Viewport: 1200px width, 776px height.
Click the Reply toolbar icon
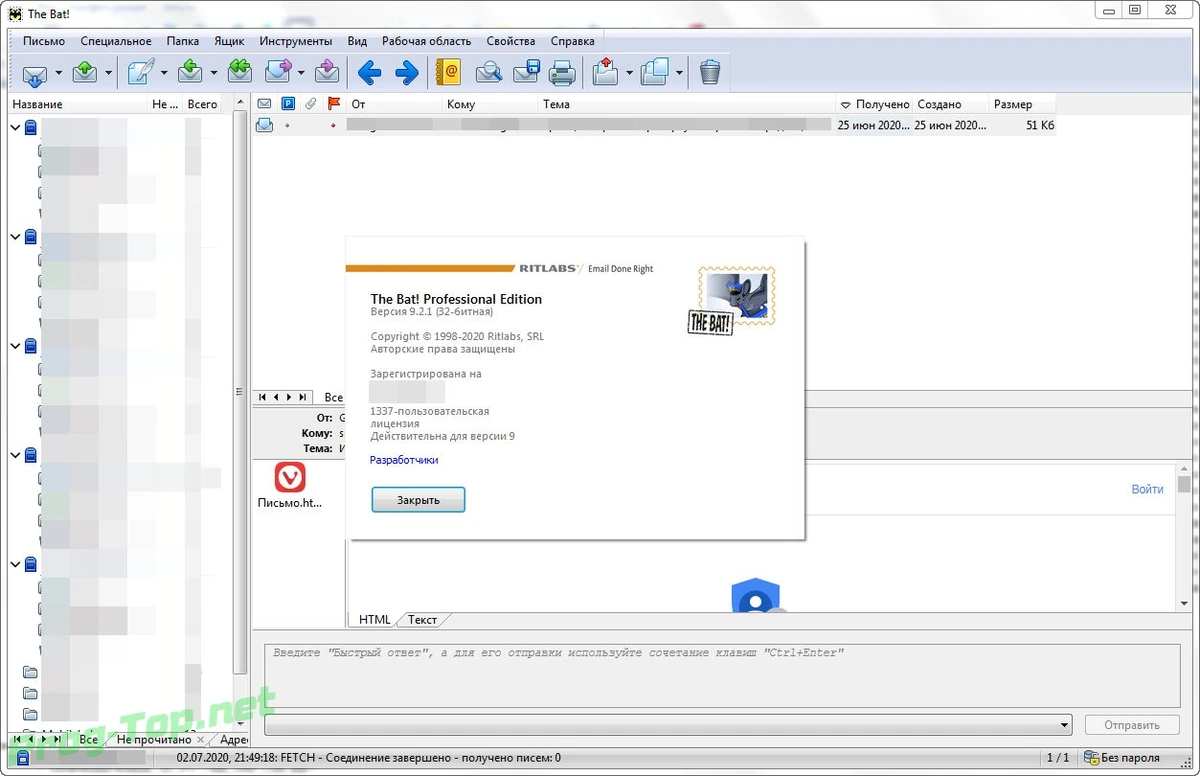click(191, 72)
